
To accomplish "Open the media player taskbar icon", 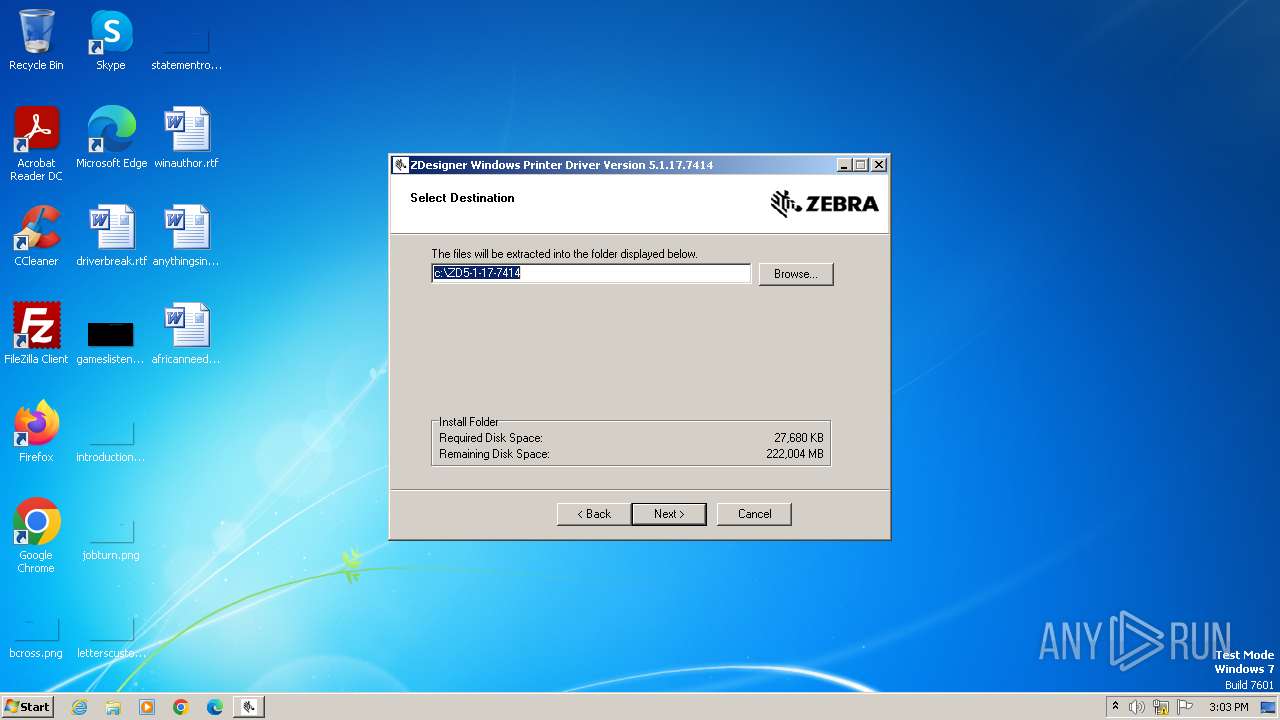I will pos(147,707).
